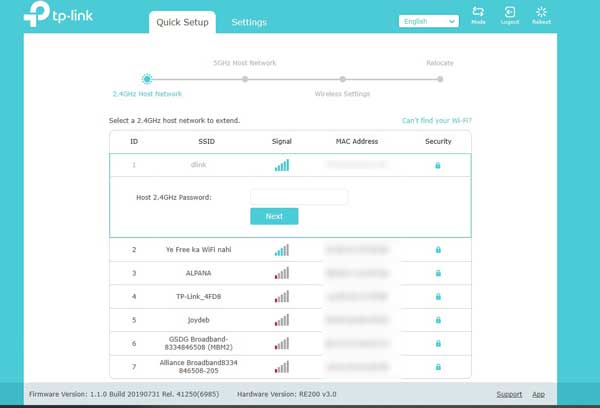Click signal bars in joydeb row
This screenshot has height=408, width=600.
282,320
